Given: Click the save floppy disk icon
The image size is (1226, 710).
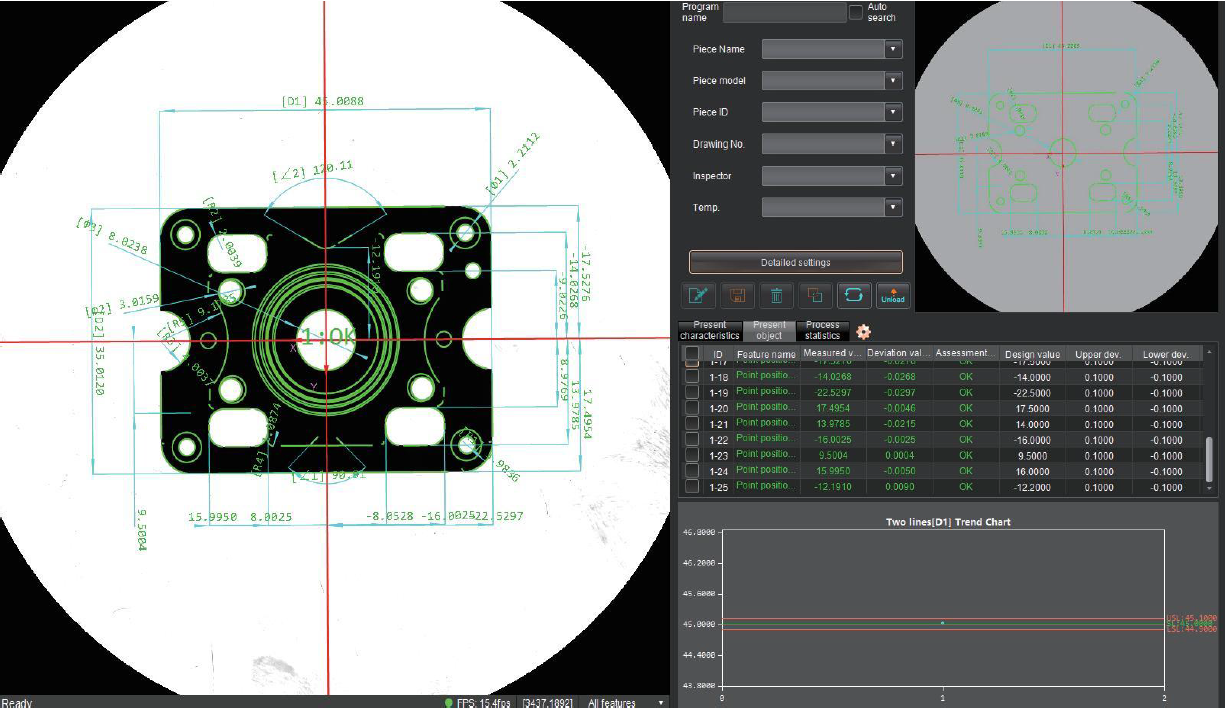Looking at the screenshot, I should coord(738,295).
